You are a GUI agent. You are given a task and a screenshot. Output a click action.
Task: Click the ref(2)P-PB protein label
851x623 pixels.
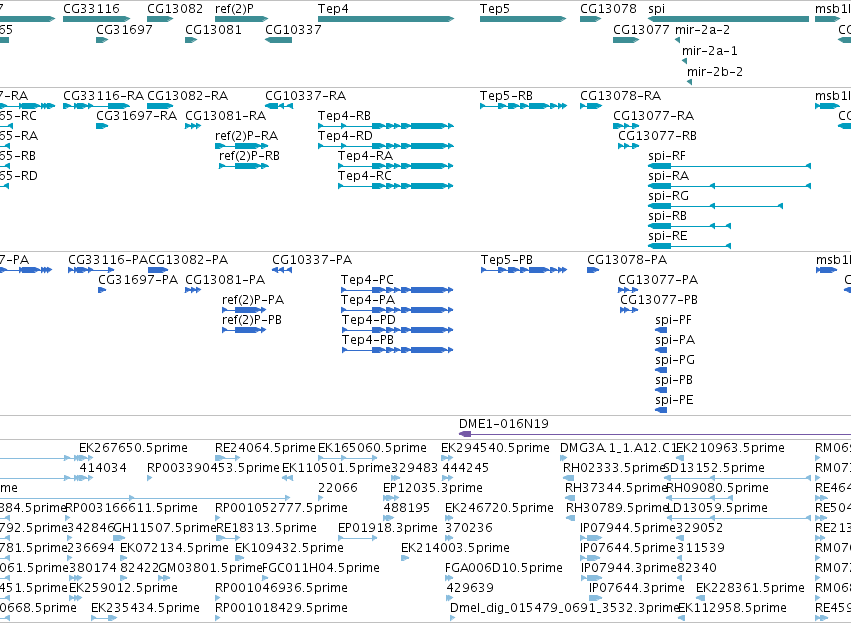coord(252,320)
